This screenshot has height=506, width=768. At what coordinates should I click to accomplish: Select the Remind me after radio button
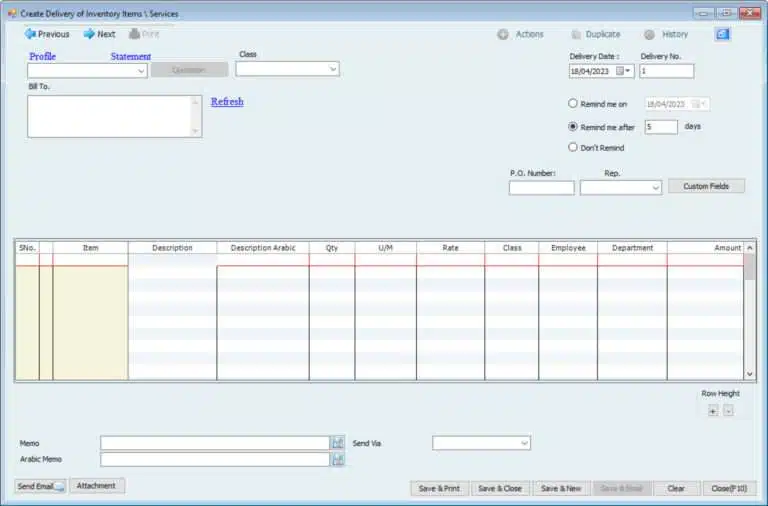coord(573,127)
